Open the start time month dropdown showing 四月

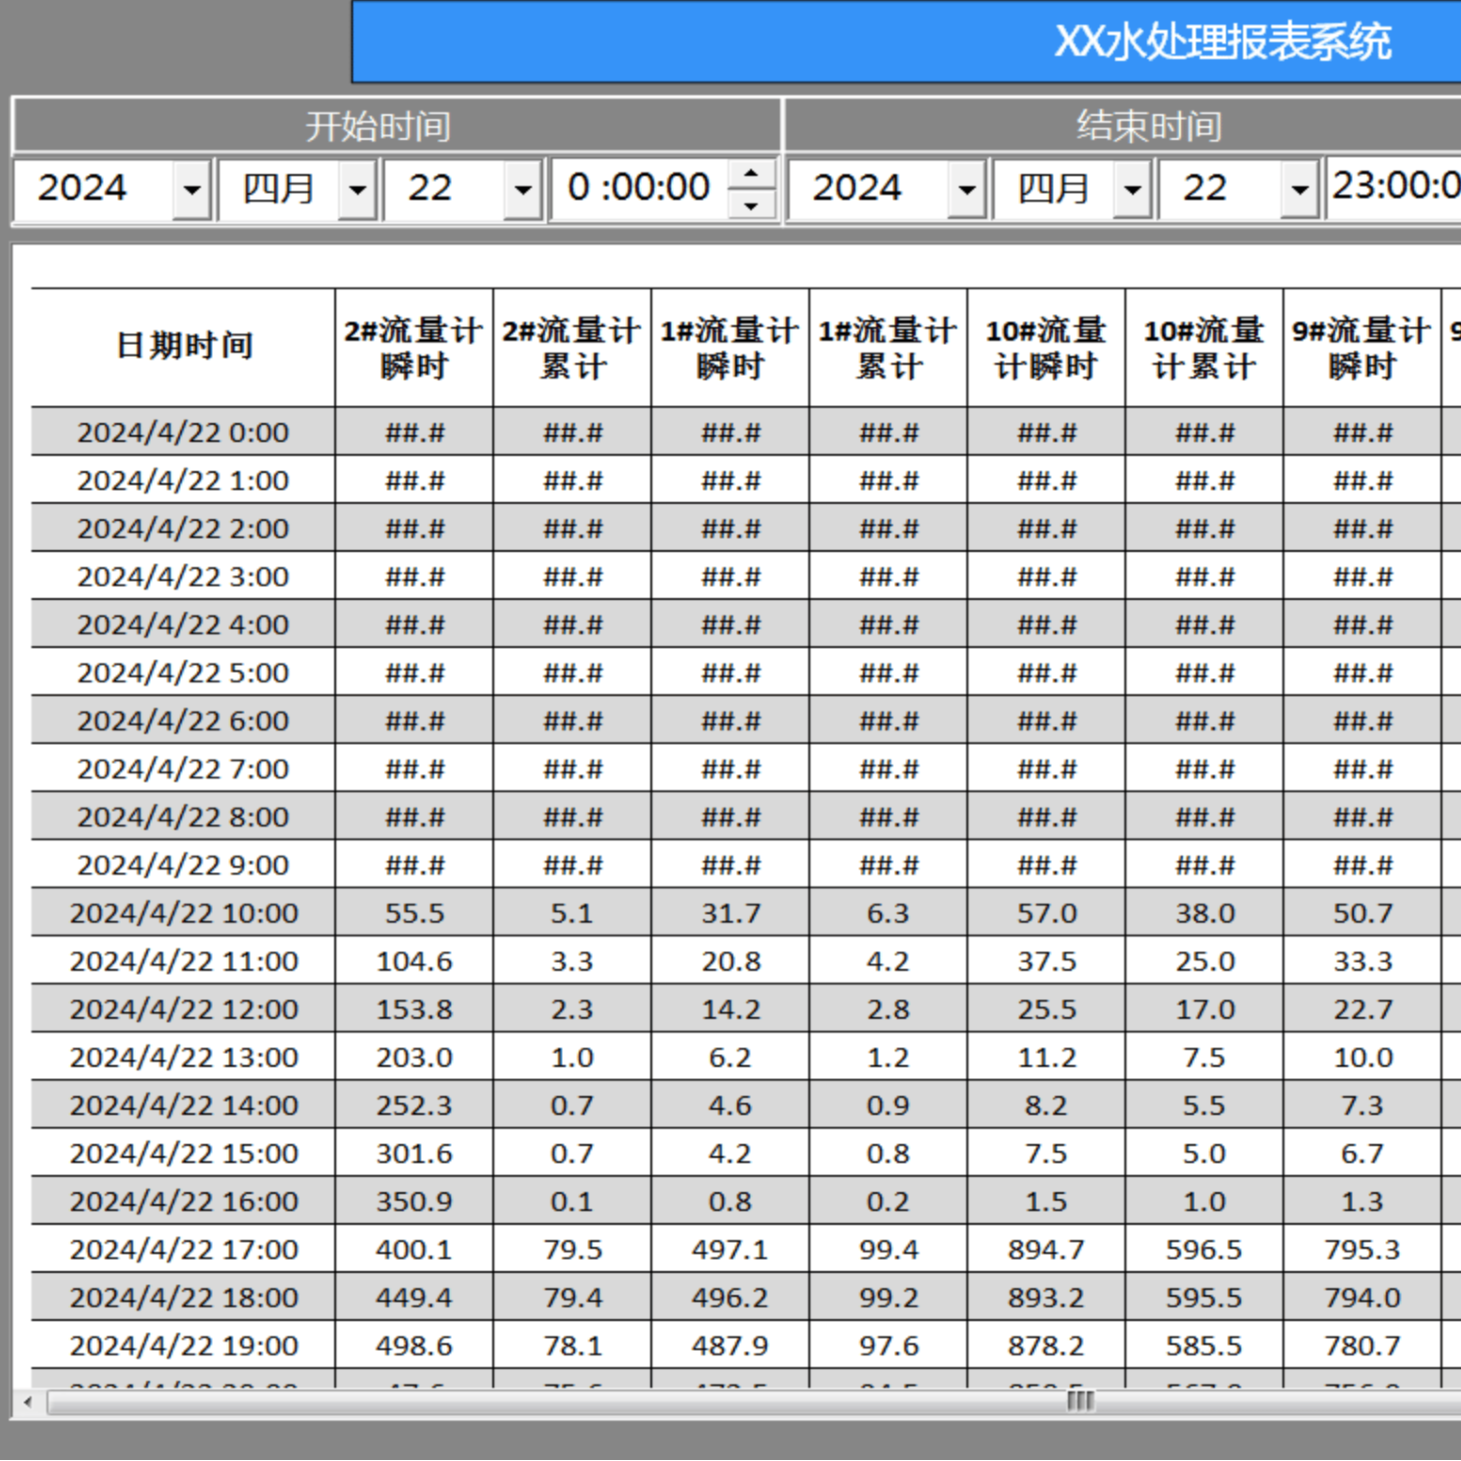point(357,188)
